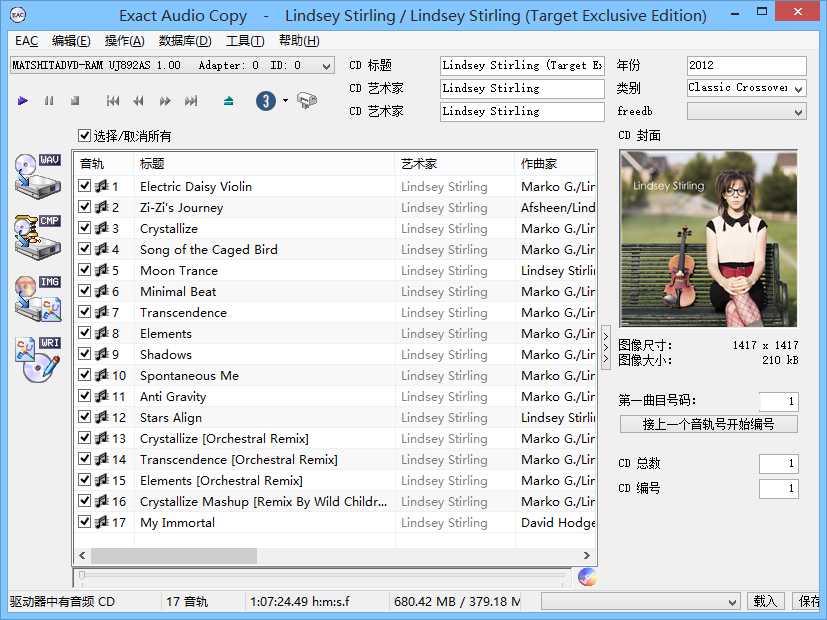
Task: Click music note icon of track 1
Action: [101, 186]
